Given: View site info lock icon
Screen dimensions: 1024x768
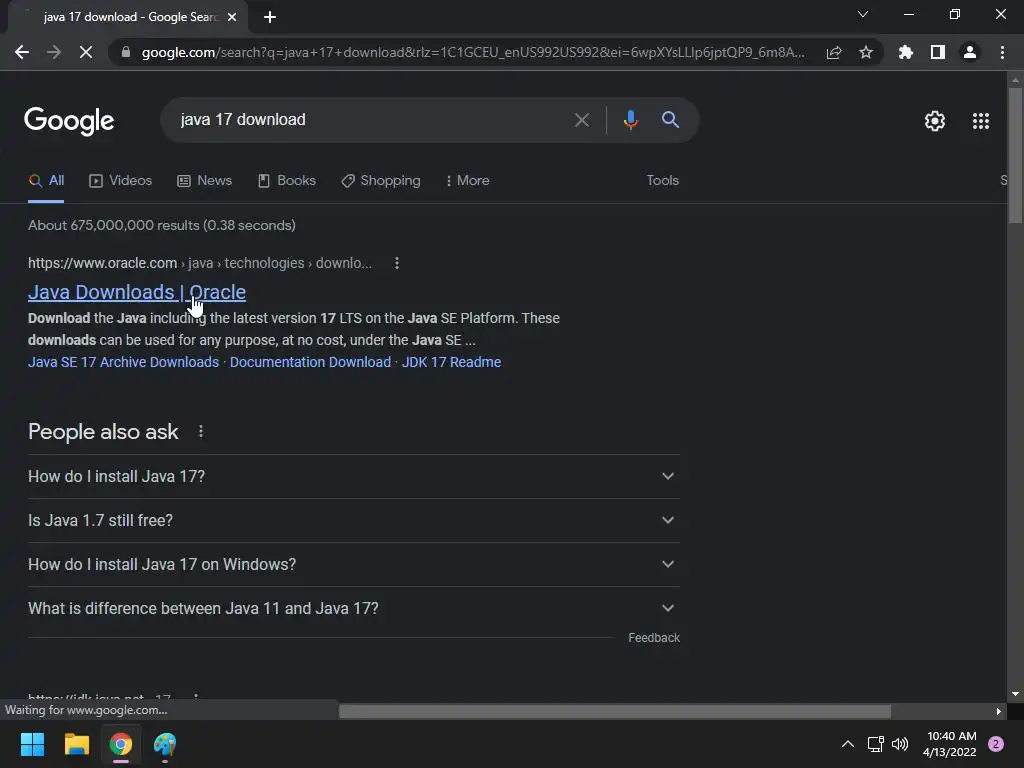Looking at the screenshot, I should tap(126, 52).
